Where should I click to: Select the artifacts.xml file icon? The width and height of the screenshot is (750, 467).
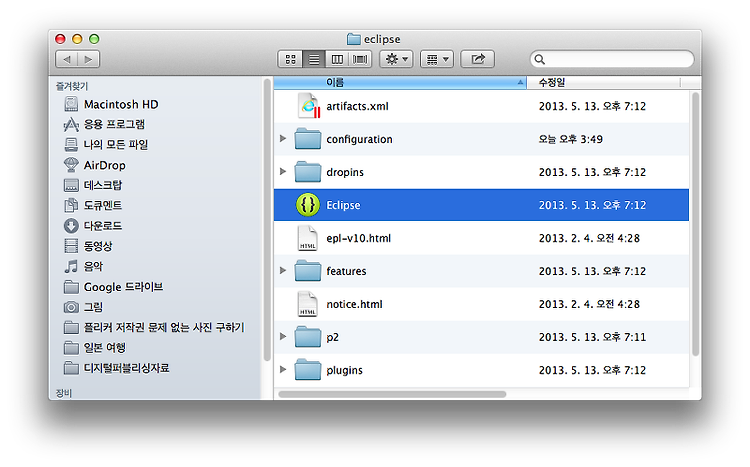pyautogui.click(x=308, y=106)
